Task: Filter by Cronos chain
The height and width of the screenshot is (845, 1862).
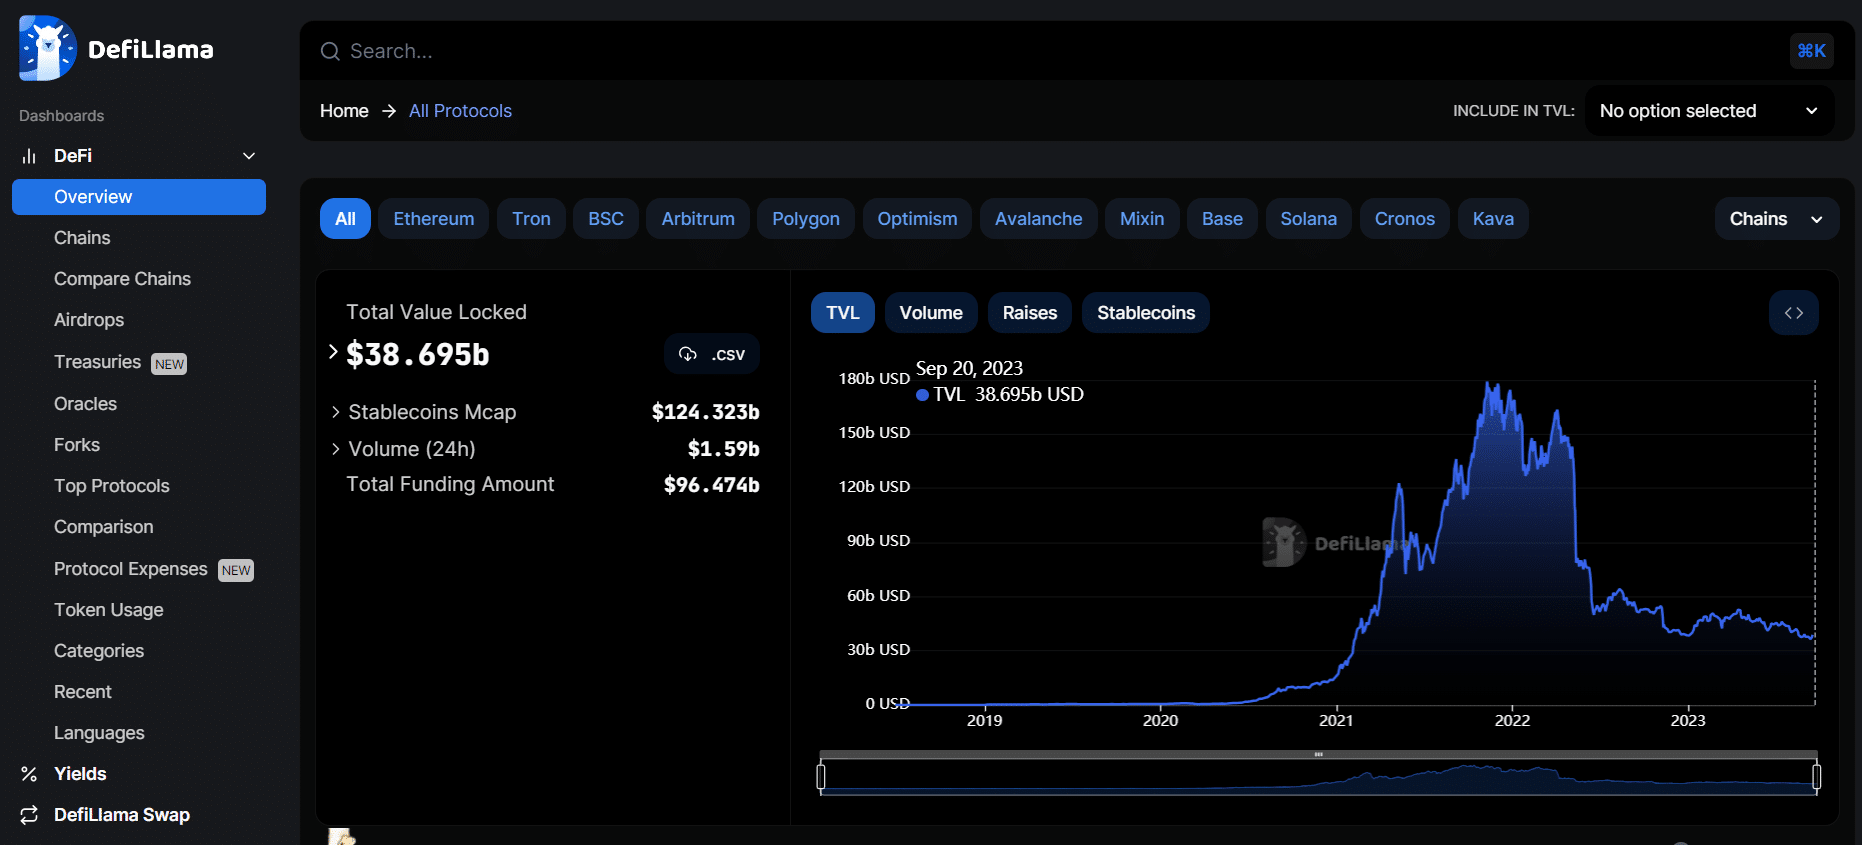Action: 1405,219
